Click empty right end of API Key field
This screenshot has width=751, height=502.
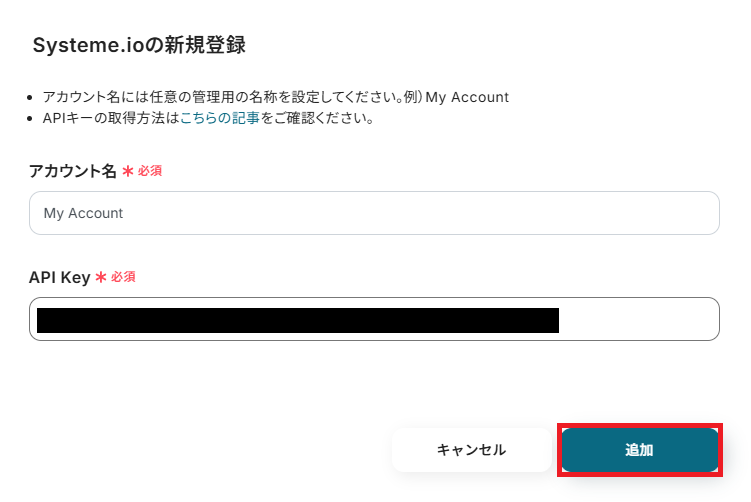tap(640, 320)
